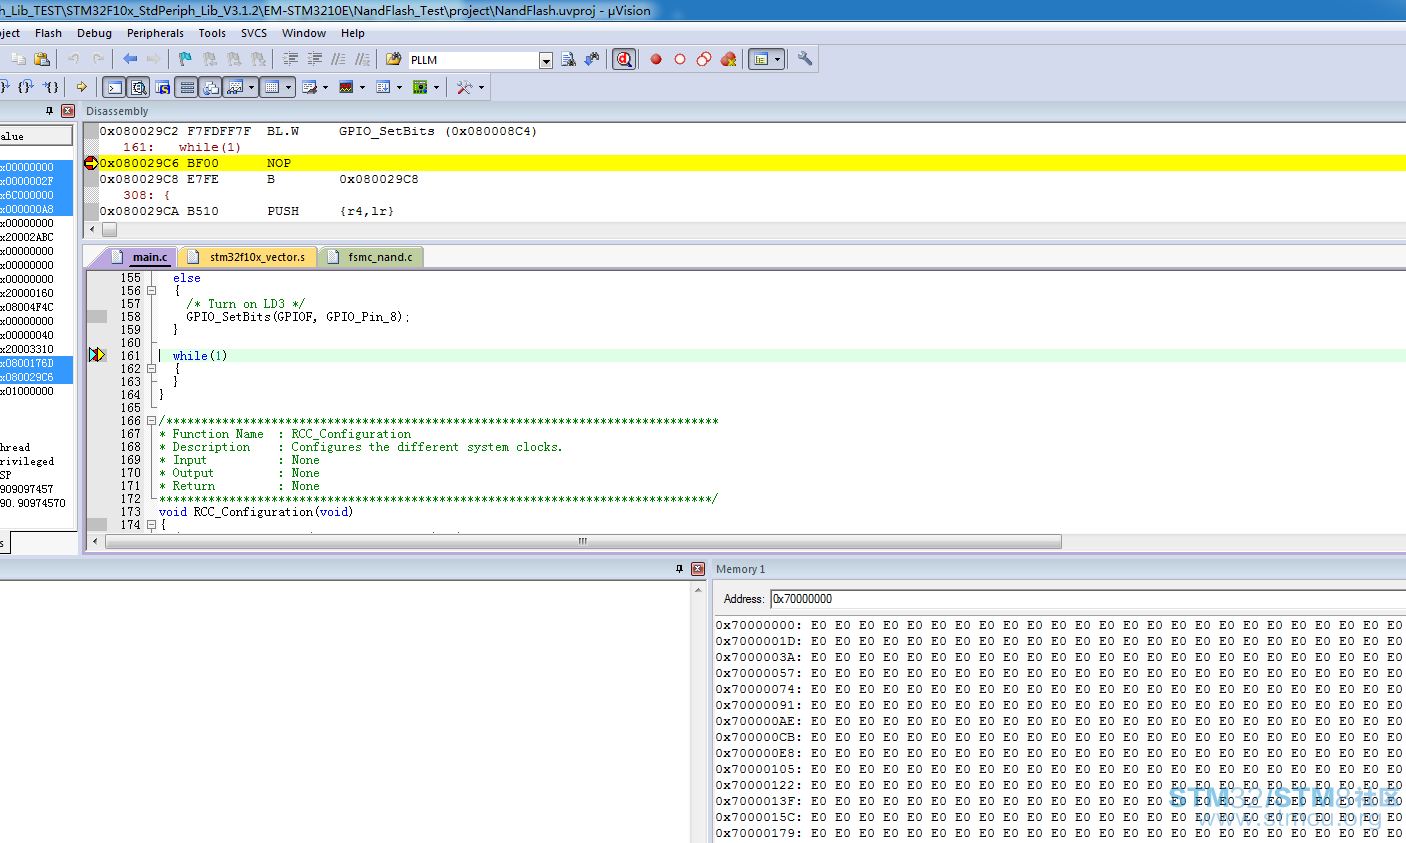
Task: Open the Debug menu
Action: tap(94, 33)
